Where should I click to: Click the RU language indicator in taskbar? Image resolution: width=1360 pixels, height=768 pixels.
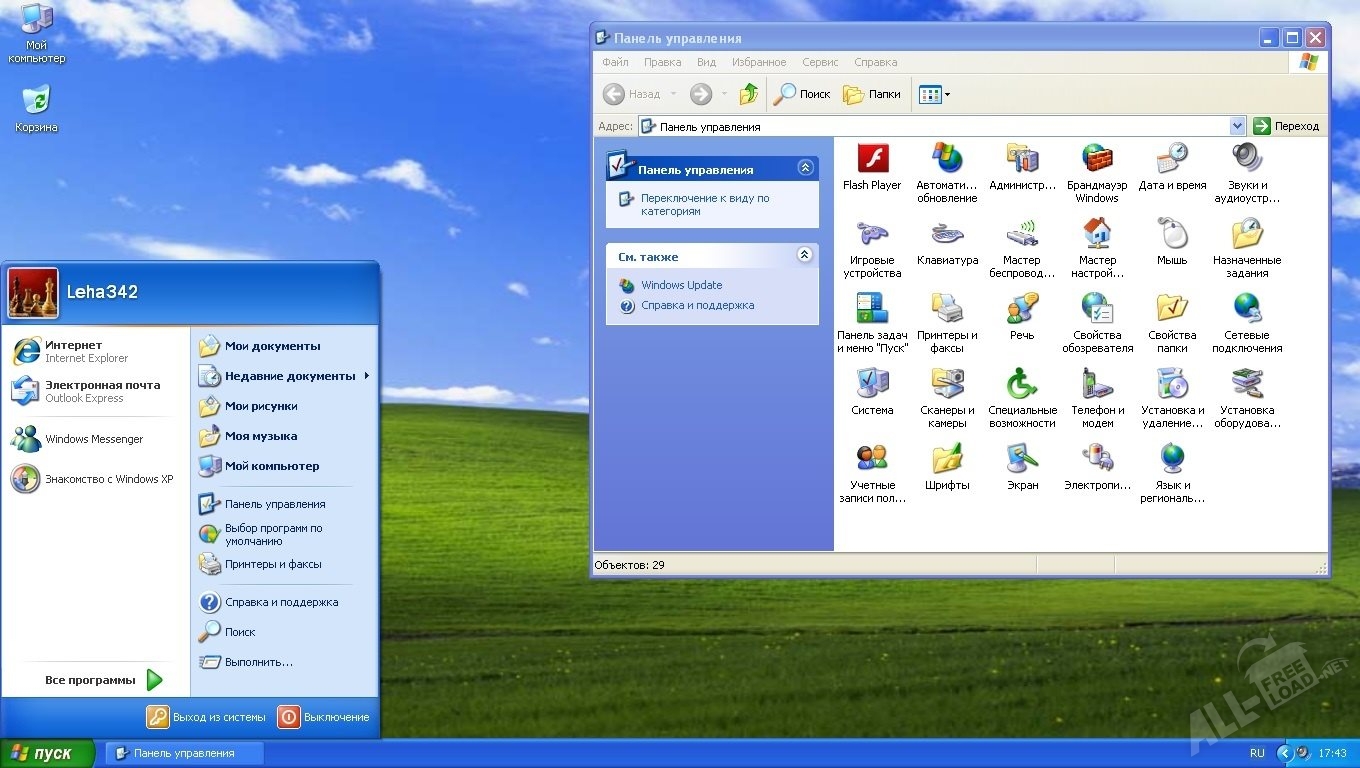pos(1257,753)
